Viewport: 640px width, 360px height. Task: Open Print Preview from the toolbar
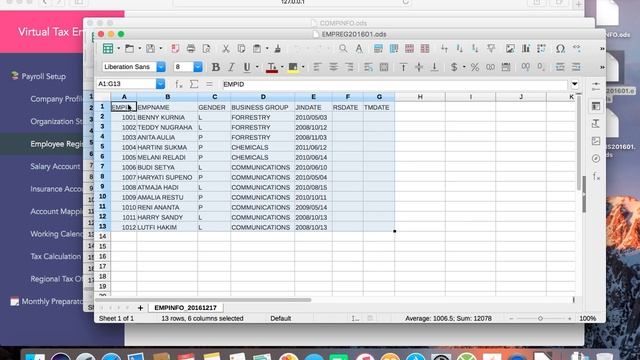tap(207, 49)
